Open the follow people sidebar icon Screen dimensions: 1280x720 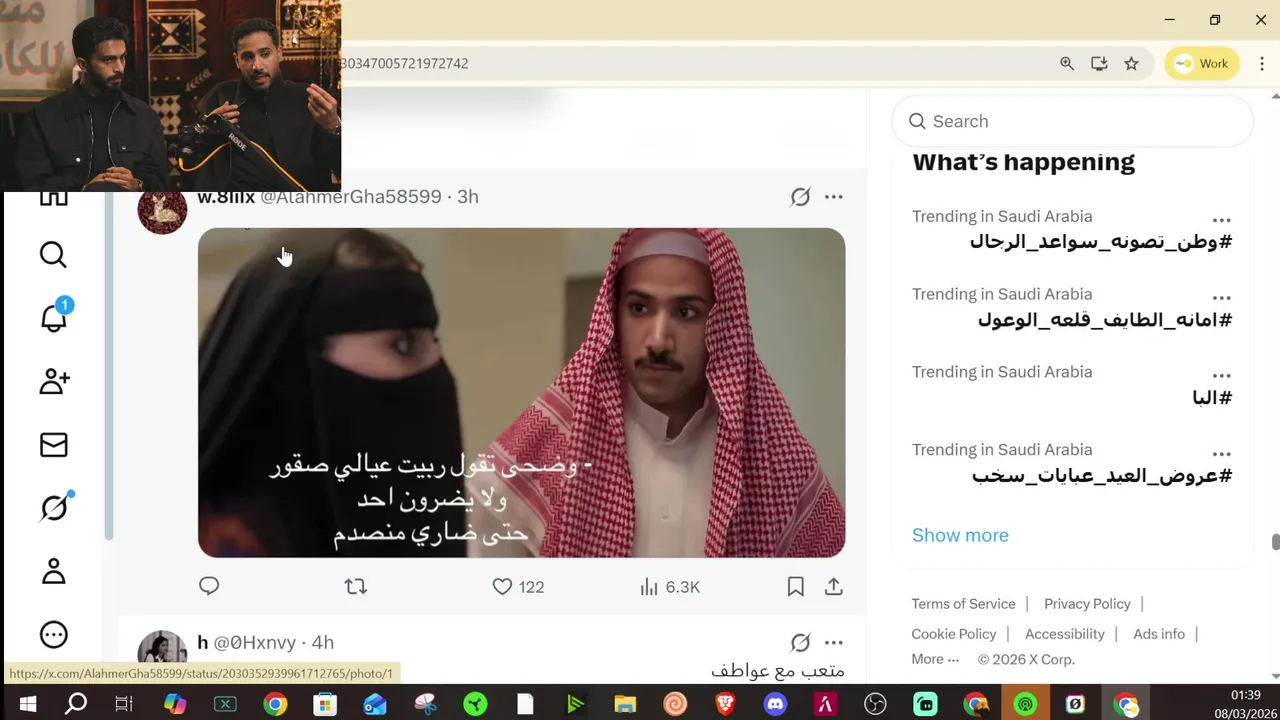(54, 381)
